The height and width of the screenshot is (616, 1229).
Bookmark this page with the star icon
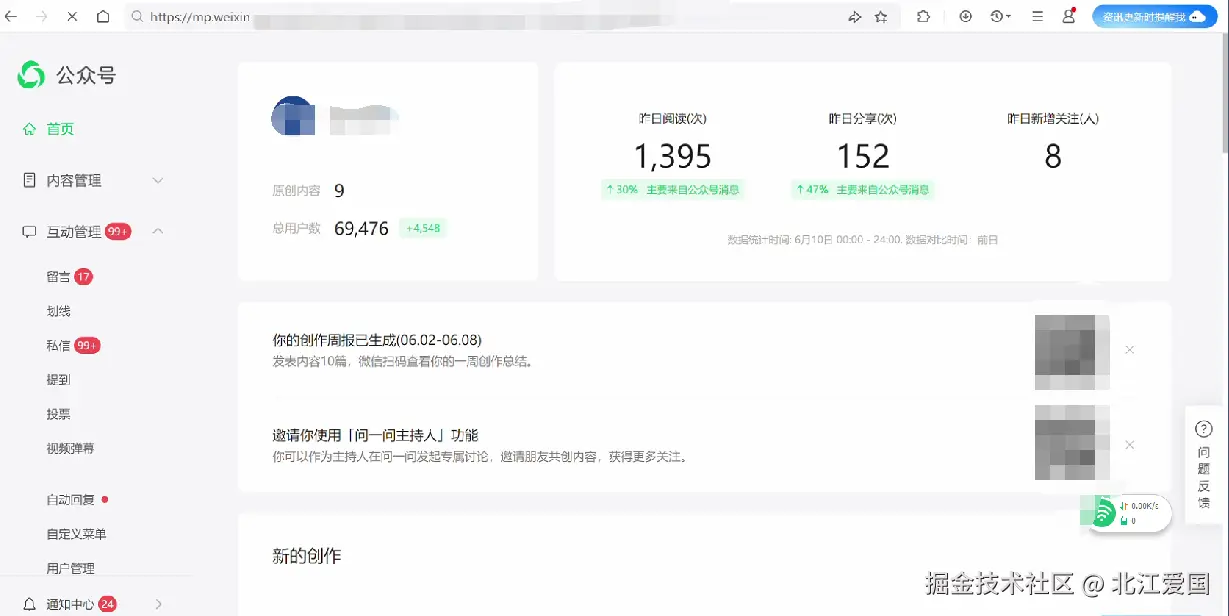pos(882,17)
